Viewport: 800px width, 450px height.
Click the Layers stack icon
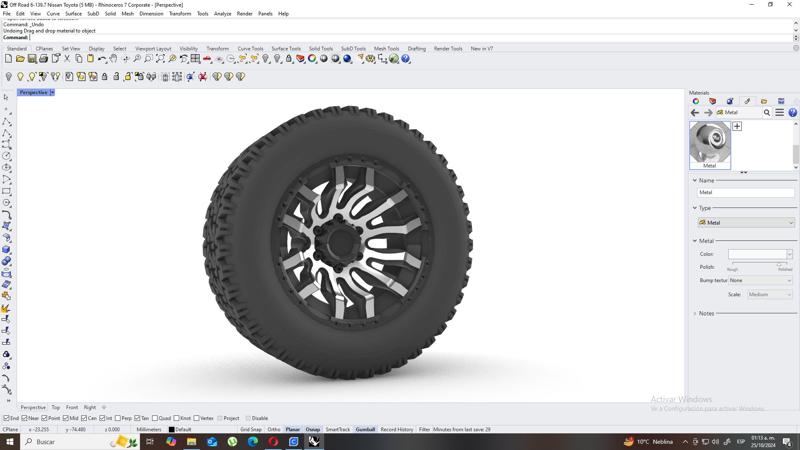point(300,59)
